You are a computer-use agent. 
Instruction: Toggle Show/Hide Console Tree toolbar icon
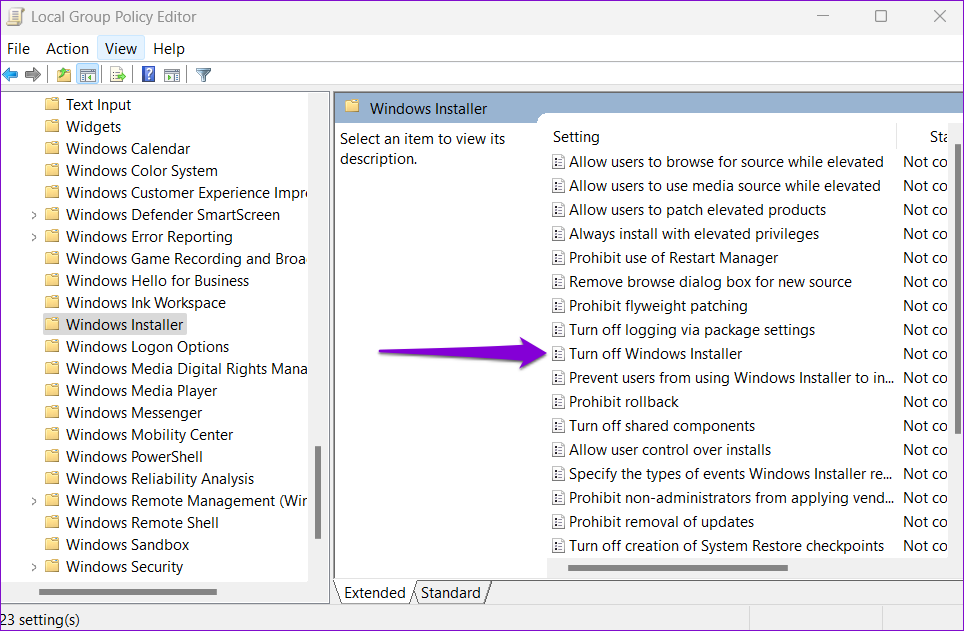coord(87,75)
